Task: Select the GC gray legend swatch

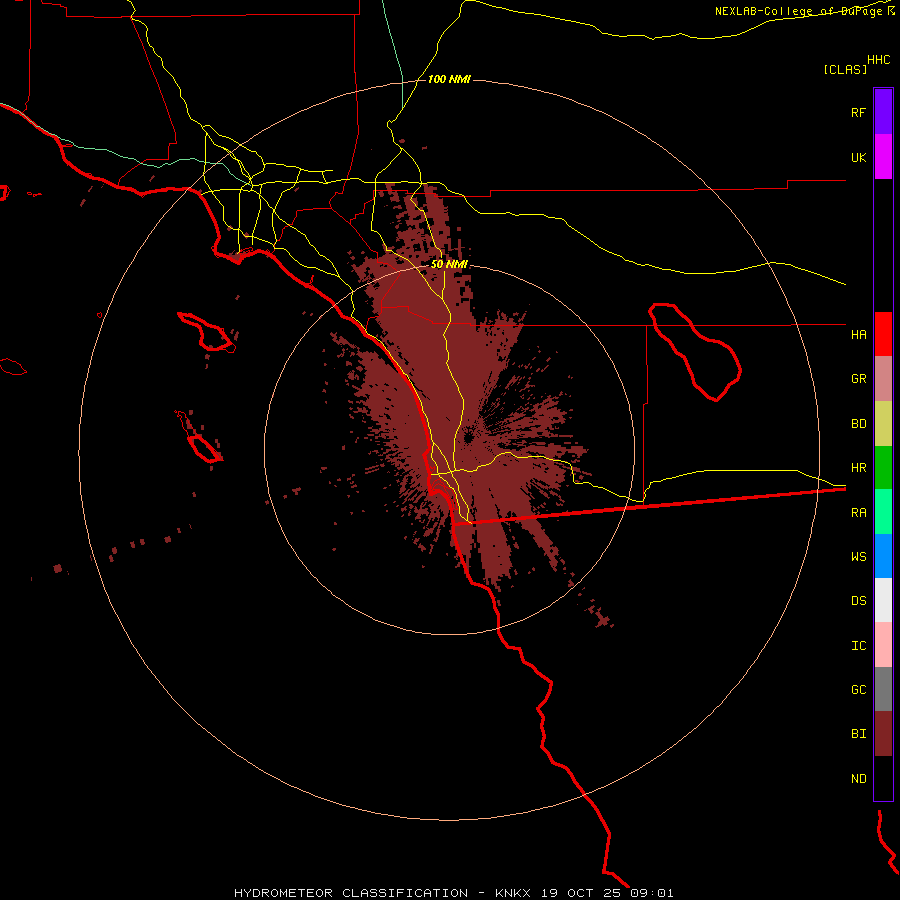Action: [x=883, y=689]
